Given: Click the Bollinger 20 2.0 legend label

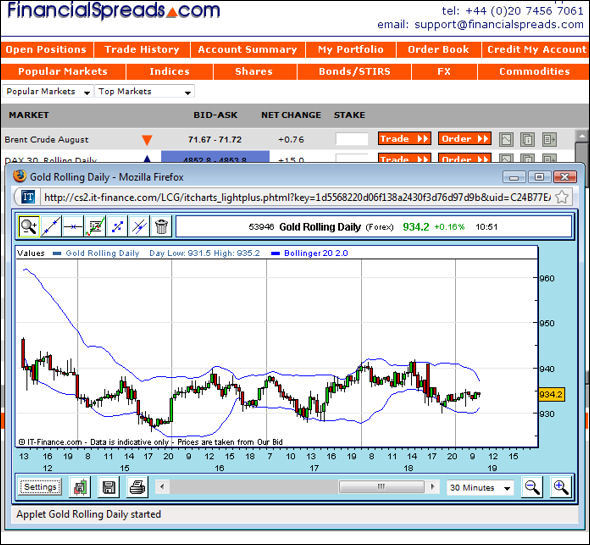Looking at the screenshot, I should tap(316, 253).
